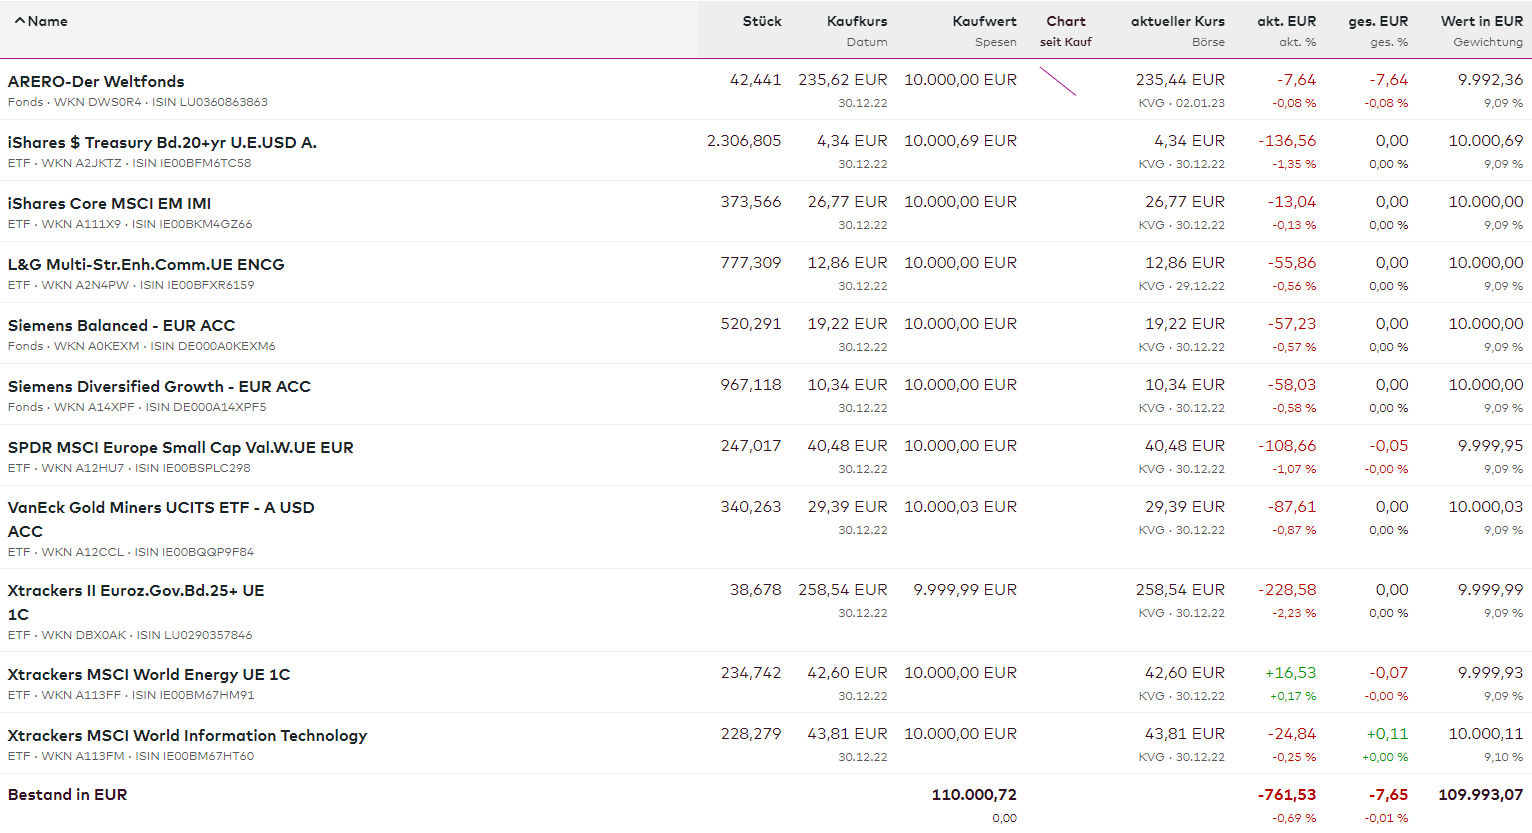Select SPDR MSCI Europe Small Cap ETF
This screenshot has height=833, width=1532.
tap(180, 448)
